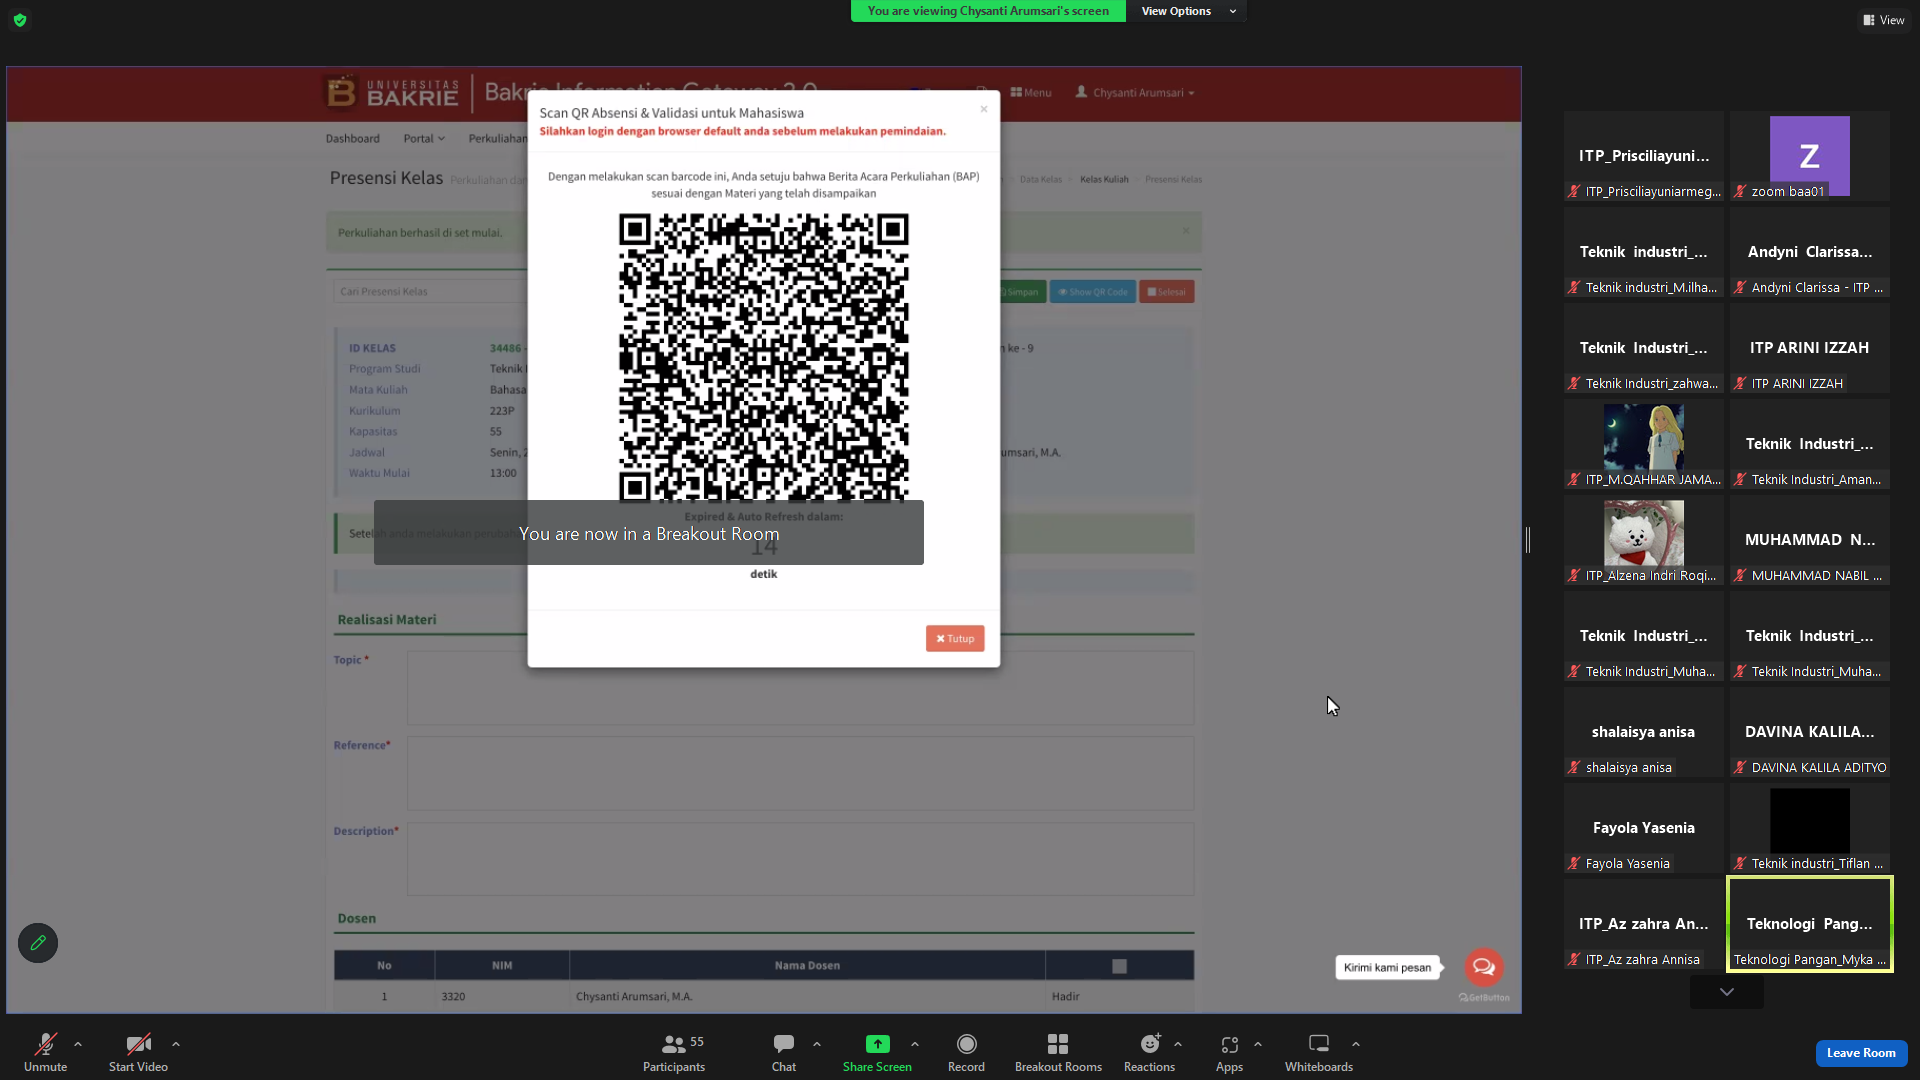
Task: Select the ITP_M.QAHHAR JAMA participant video tile
Action: 1644,445
